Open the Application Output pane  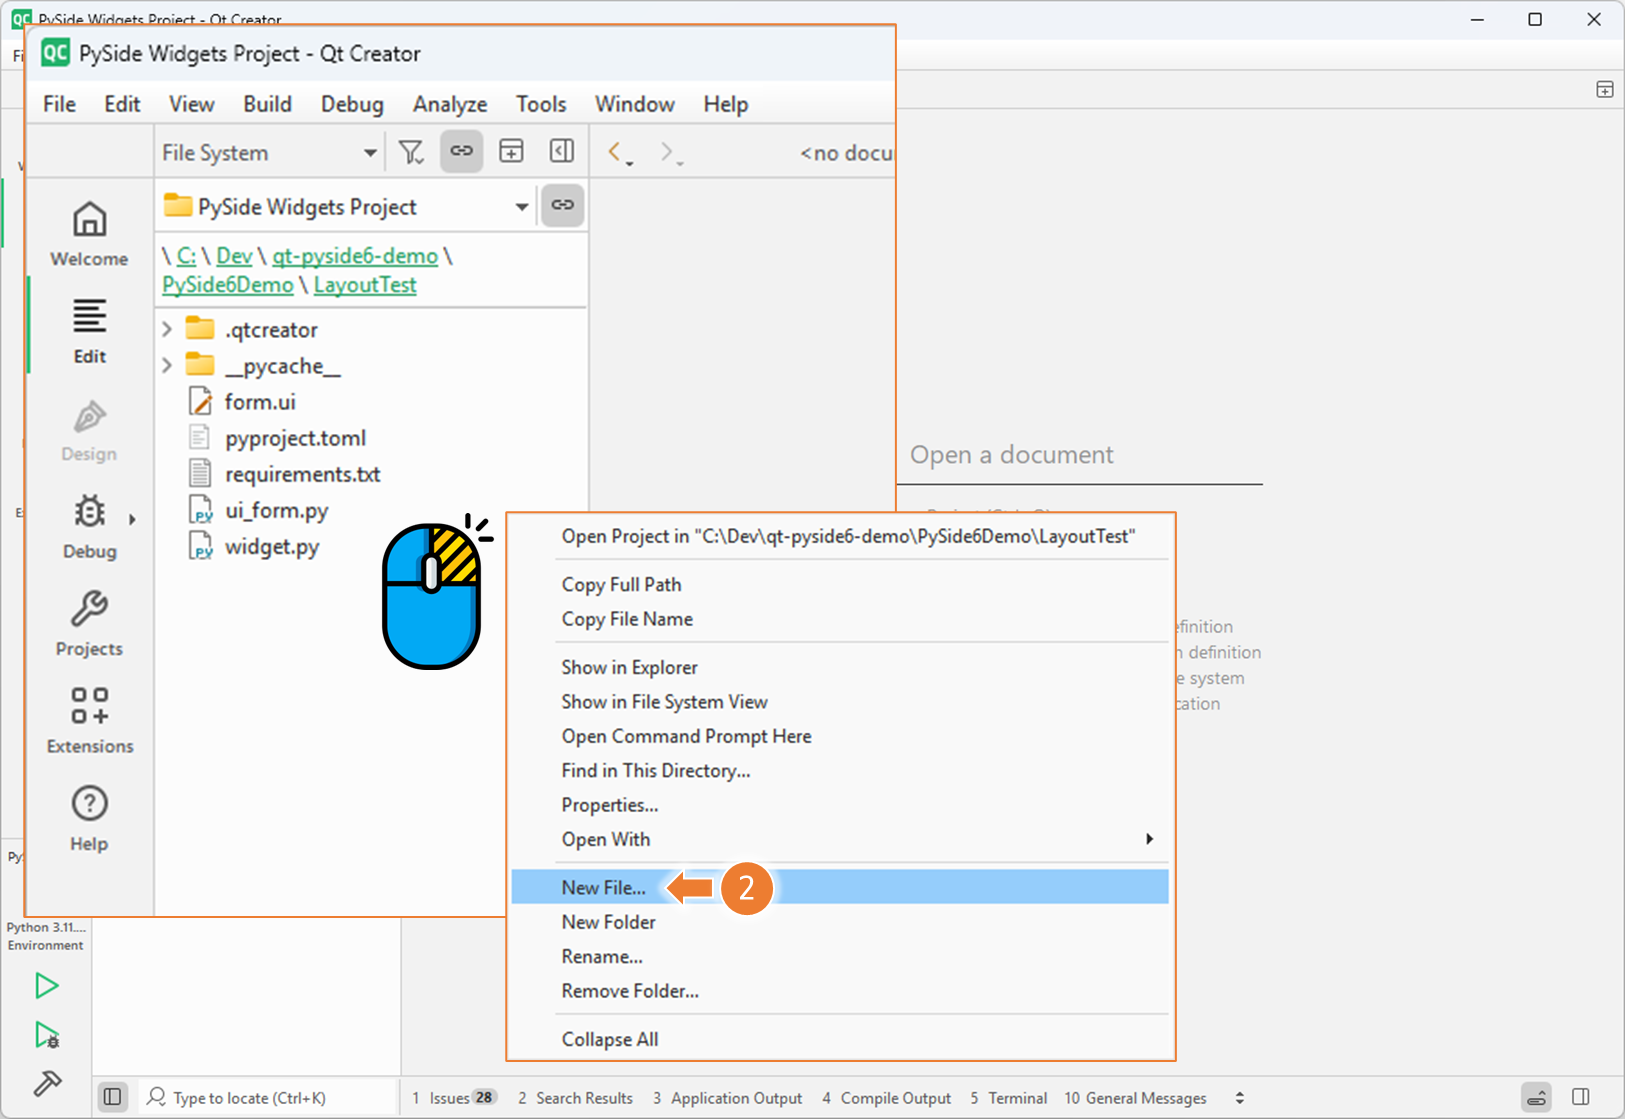point(727,1097)
